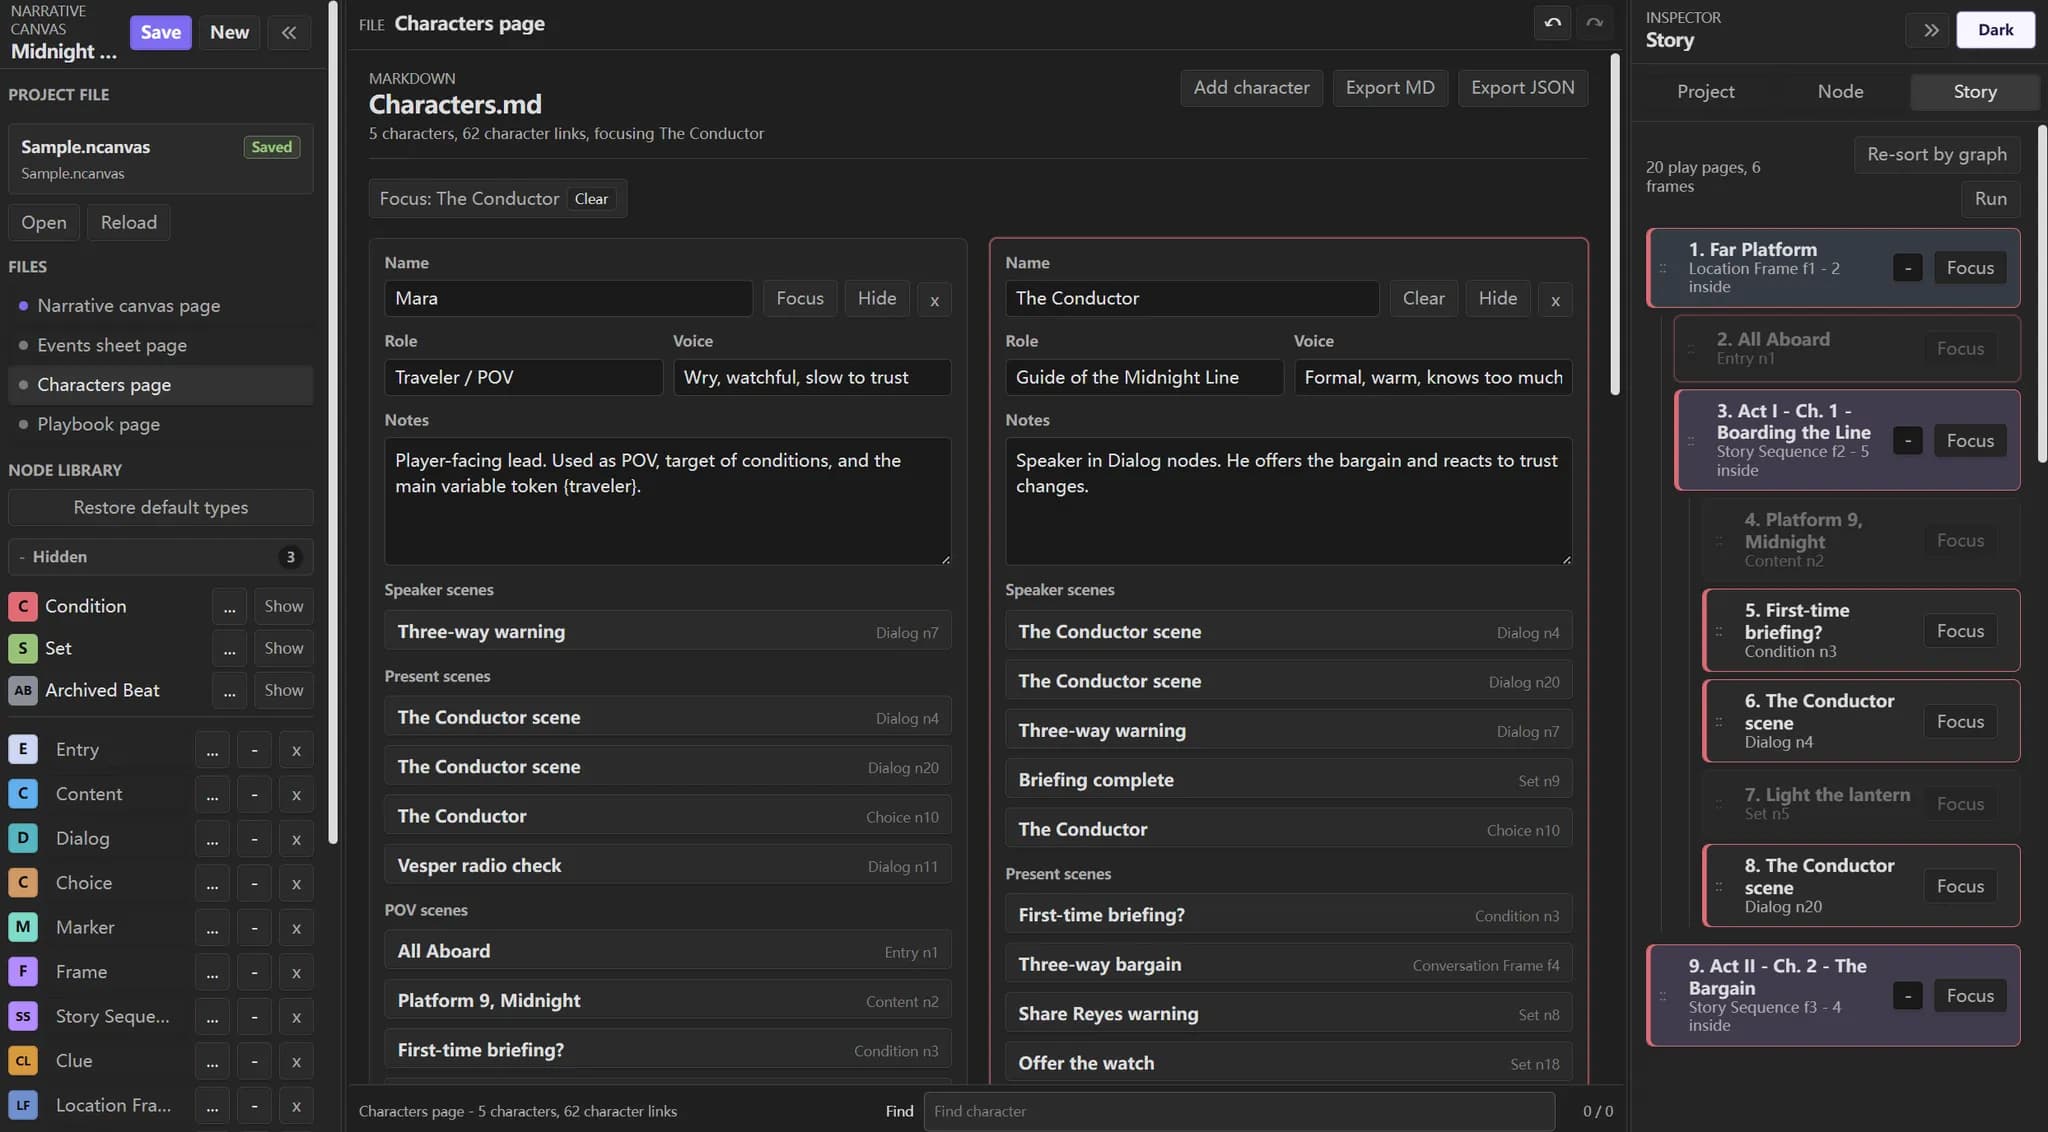Click the Condition node type icon
Image resolution: width=2048 pixels, height=1132 pixels.
click(x=23, y=606)
